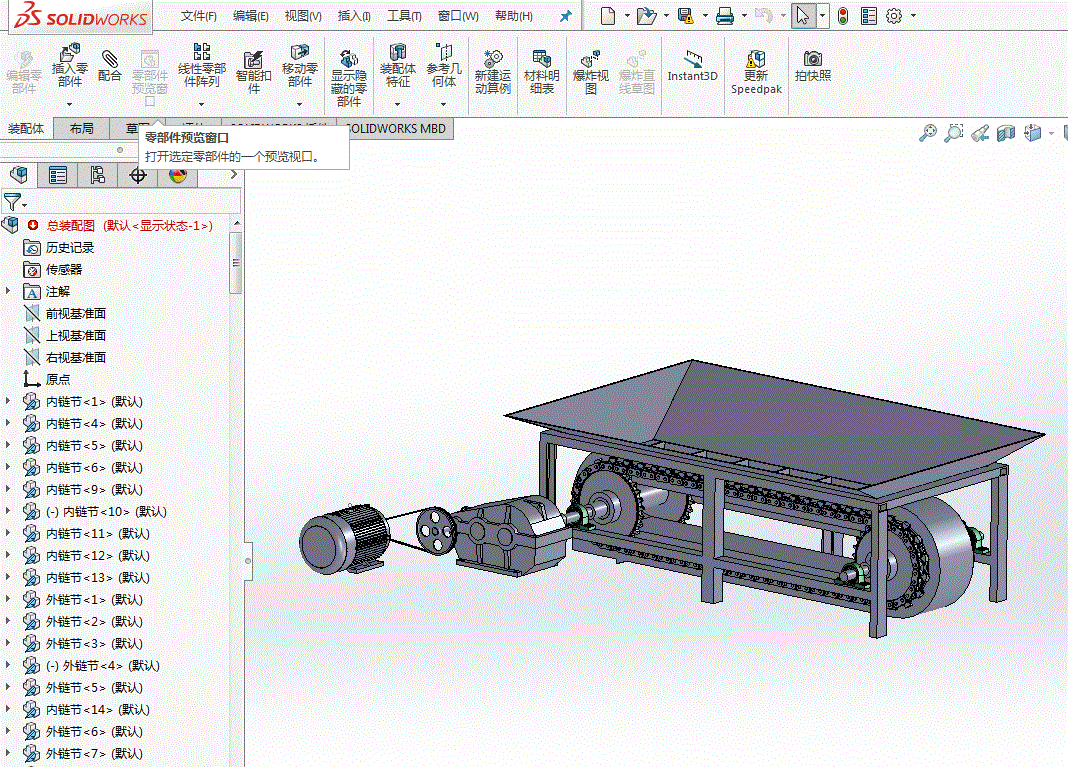The image size is (1068, 767).
Task: Click Update Speedpak (更新Speedpak) icon
Action: 756,60
